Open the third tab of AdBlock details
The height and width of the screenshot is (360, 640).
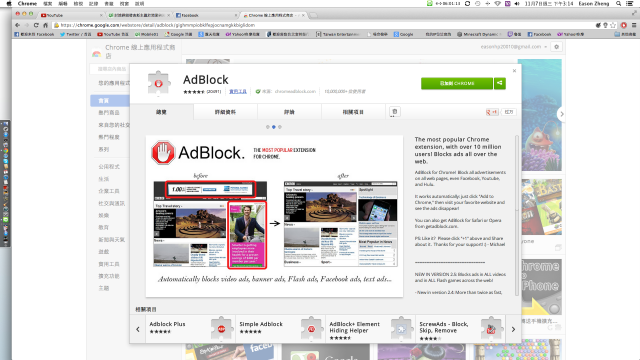(x=289, y=112)
